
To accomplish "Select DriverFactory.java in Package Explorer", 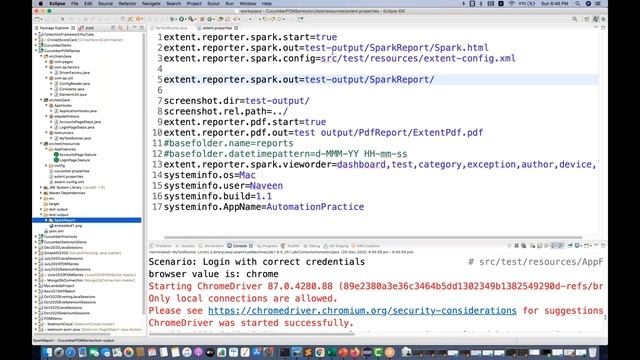I will [74, 73].
